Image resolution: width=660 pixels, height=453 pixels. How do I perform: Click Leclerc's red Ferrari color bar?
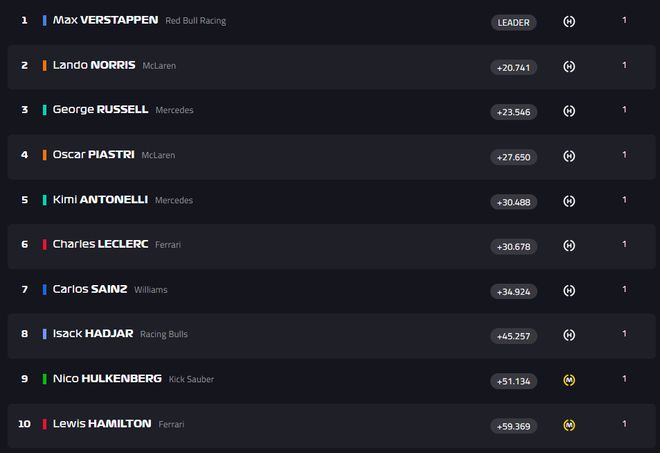click(x=45, y=244)
